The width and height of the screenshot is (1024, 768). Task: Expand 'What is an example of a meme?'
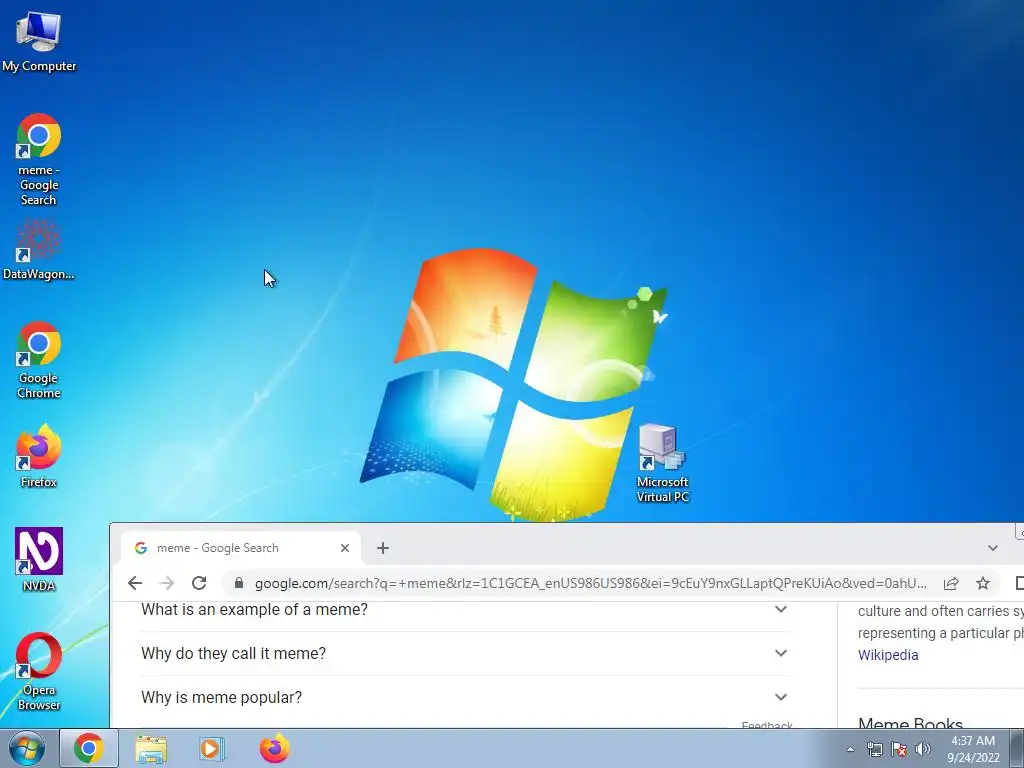[466, 609]
